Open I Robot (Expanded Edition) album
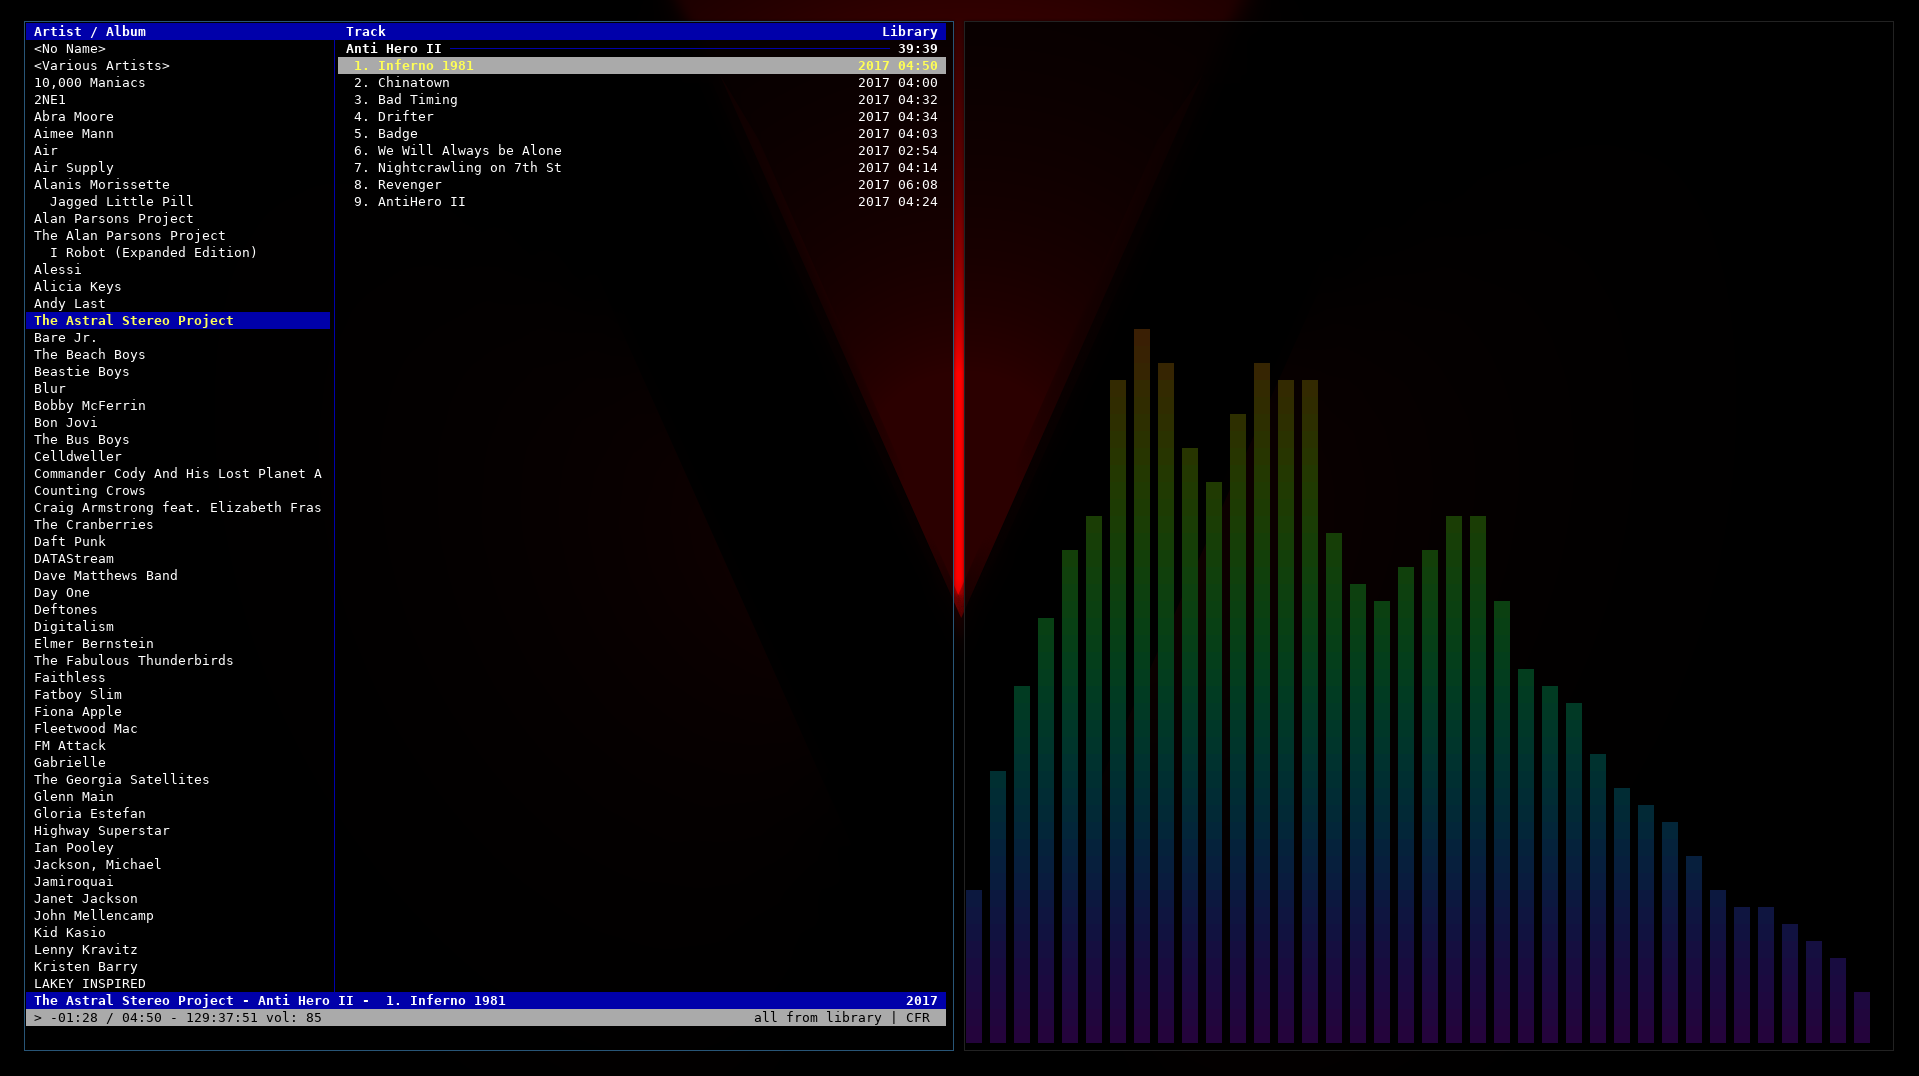Image resolution: width=1919 pixels, height=1076 pixels. 153,253
